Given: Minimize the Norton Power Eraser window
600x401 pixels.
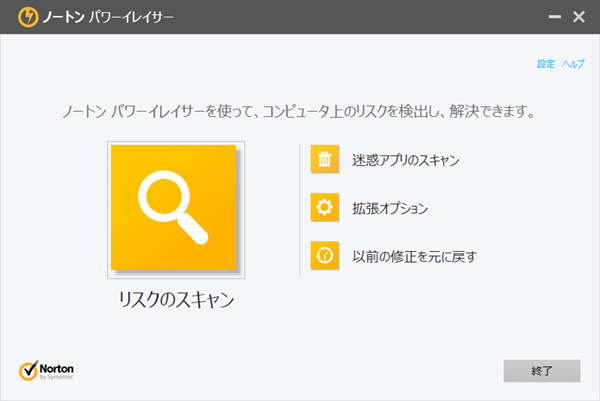Looking at the screenshot, I should click(x=554, y=17).
